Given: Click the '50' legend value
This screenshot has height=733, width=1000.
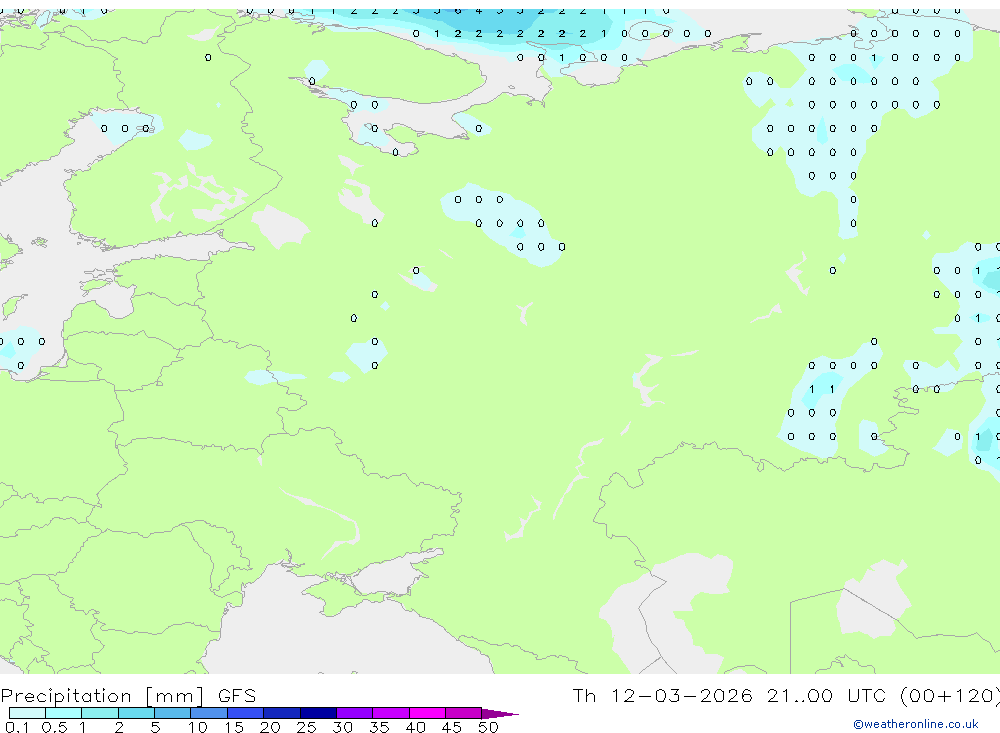Looking at the screenshot, I should (x=488, y=727).
